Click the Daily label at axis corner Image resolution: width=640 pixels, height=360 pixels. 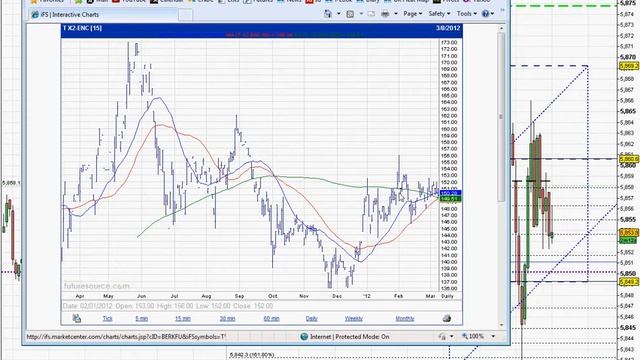[447, 296]
